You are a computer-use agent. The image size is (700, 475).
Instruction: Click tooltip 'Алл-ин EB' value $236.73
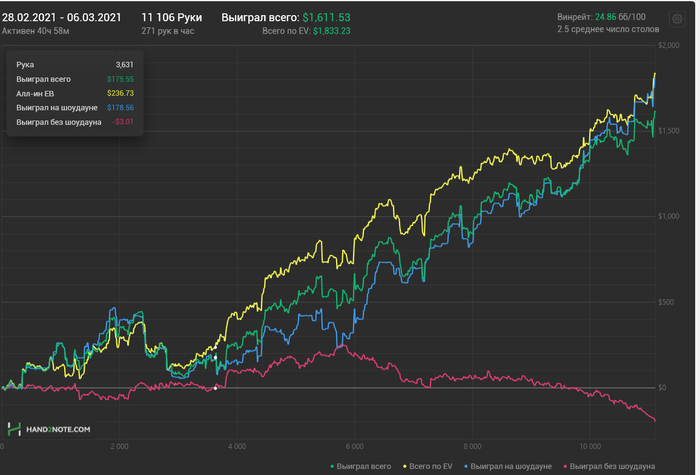[x=121, y=93]
